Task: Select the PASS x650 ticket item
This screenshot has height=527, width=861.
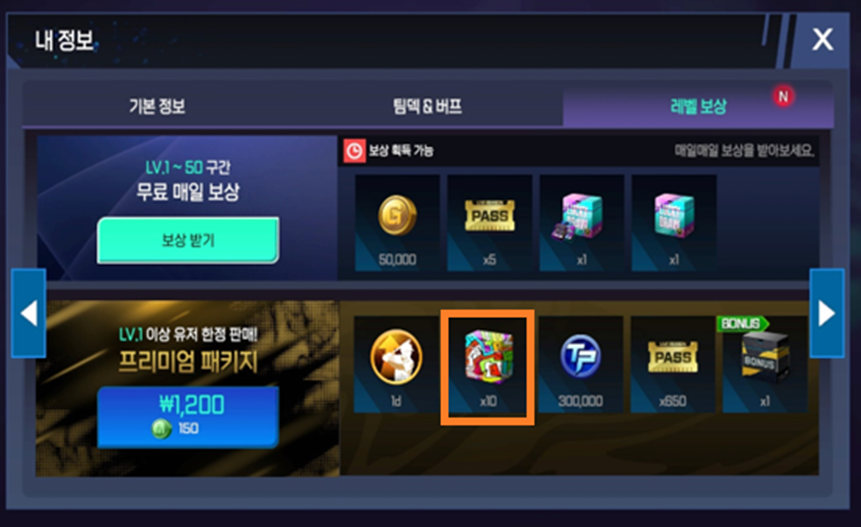Action: tap(673, 364)
